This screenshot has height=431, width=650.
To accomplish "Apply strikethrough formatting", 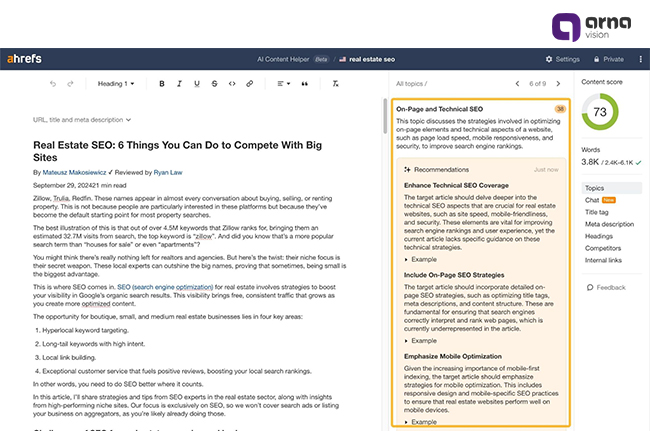I will tap(215, 84).
